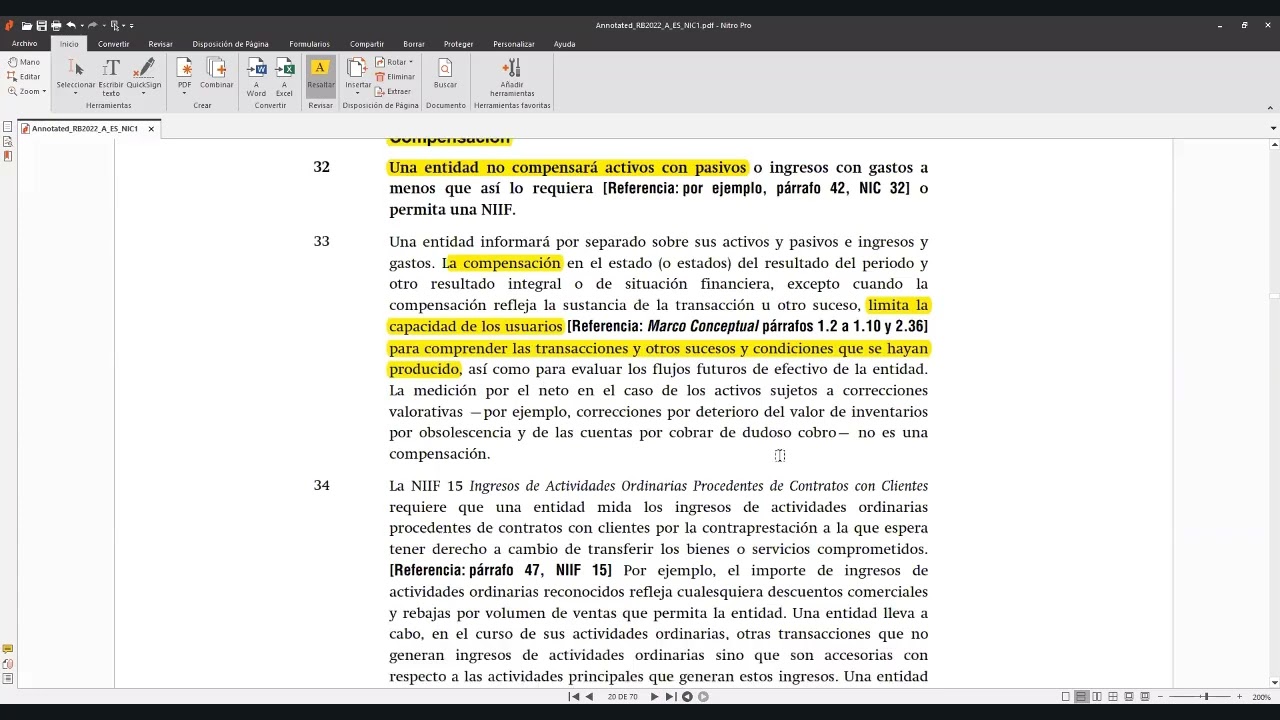Convert document to Word
Image resolution: width=1280 pixels, height=720 pixels.
[257, 76]
